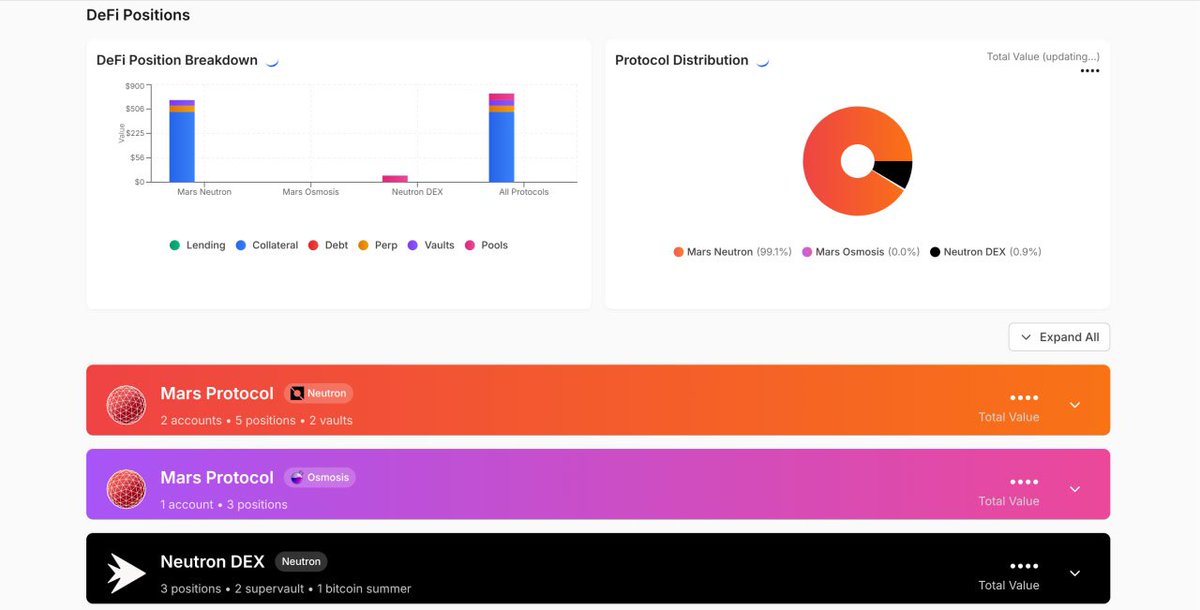1200x610 pixels.
Task: Toggle Neutron DEX pie legend entry
Action: [x=986, y=252]
